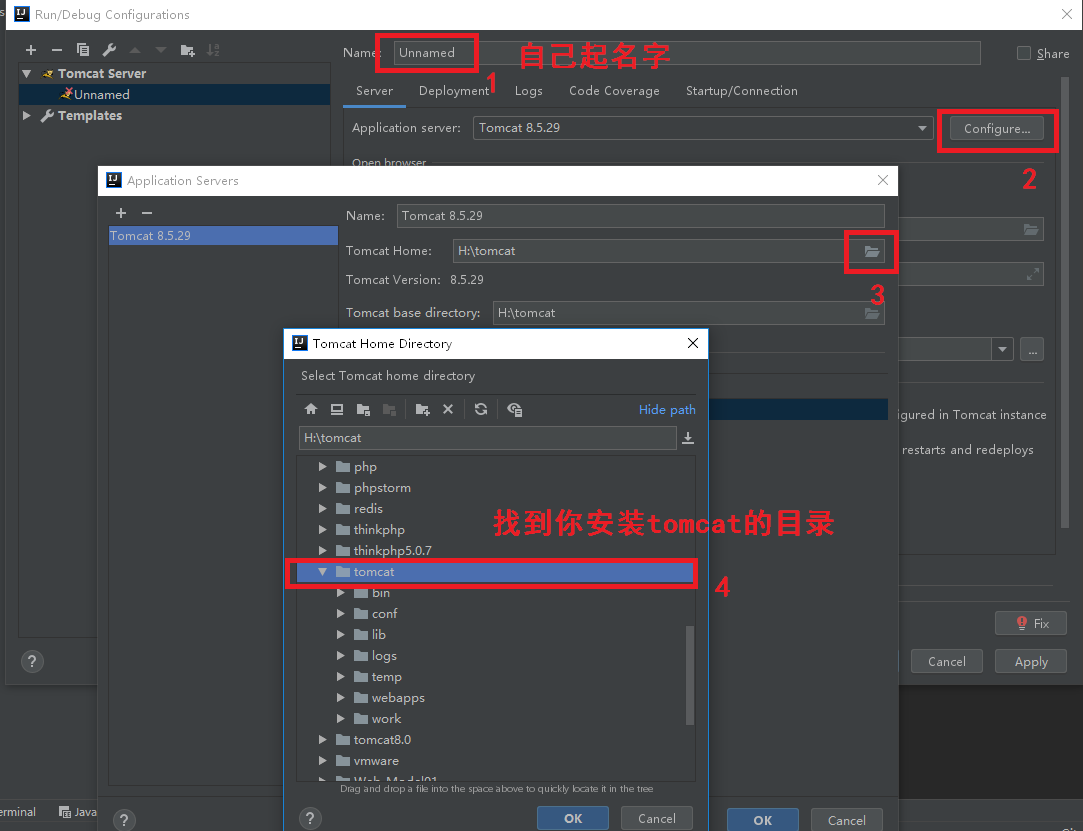Select Tomcat 8.5.29 in servers list
The height and width of the screenshot is (831, 1083).
[223, 236]
